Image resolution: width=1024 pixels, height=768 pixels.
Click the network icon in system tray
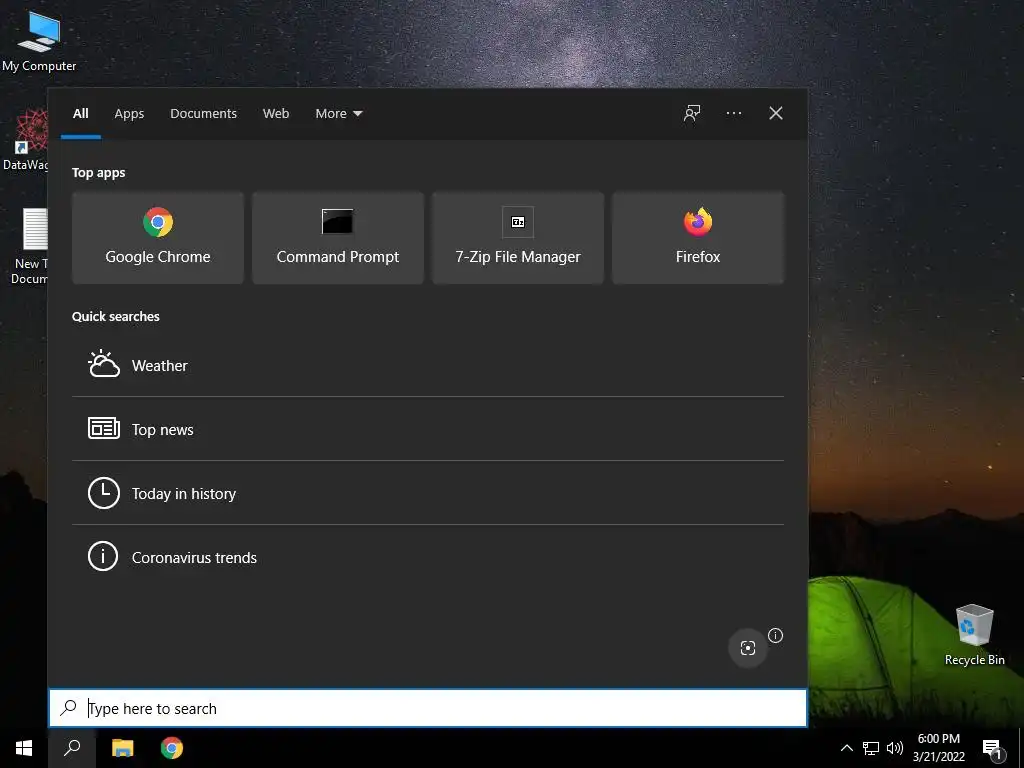click(x=871, y=748)
